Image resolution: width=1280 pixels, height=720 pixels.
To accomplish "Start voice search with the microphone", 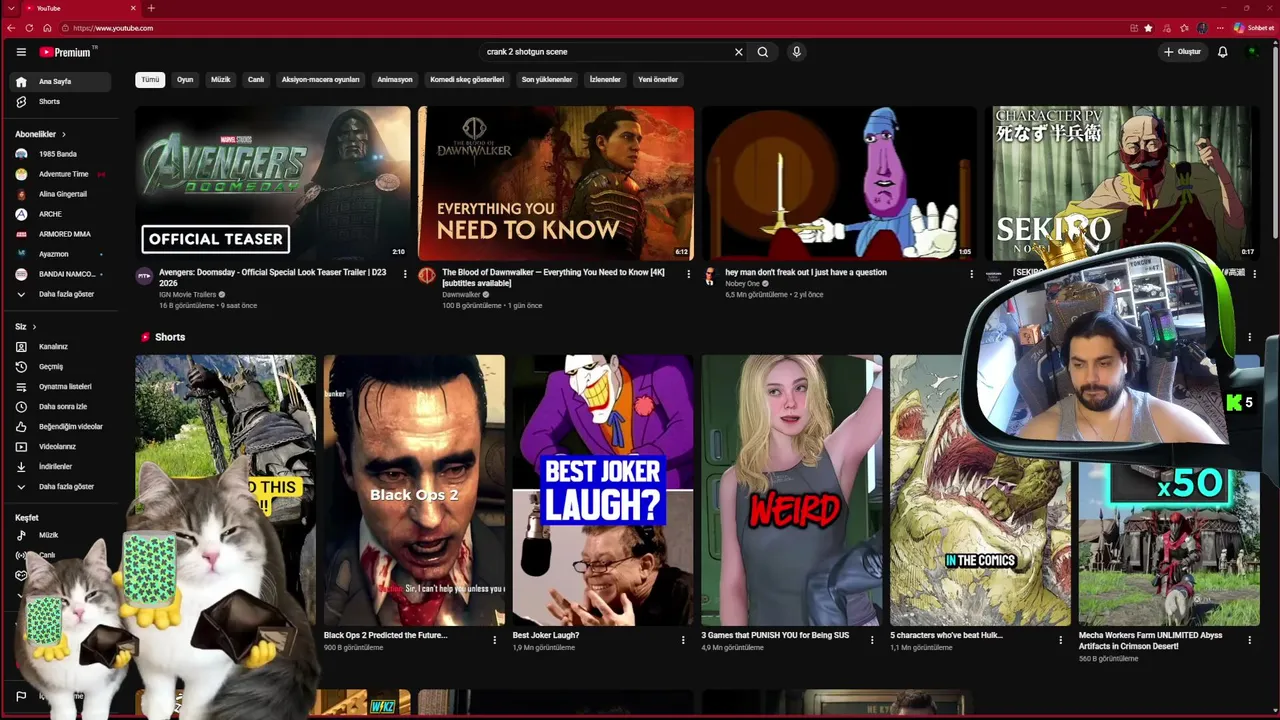I will click(x=796, y=52).
